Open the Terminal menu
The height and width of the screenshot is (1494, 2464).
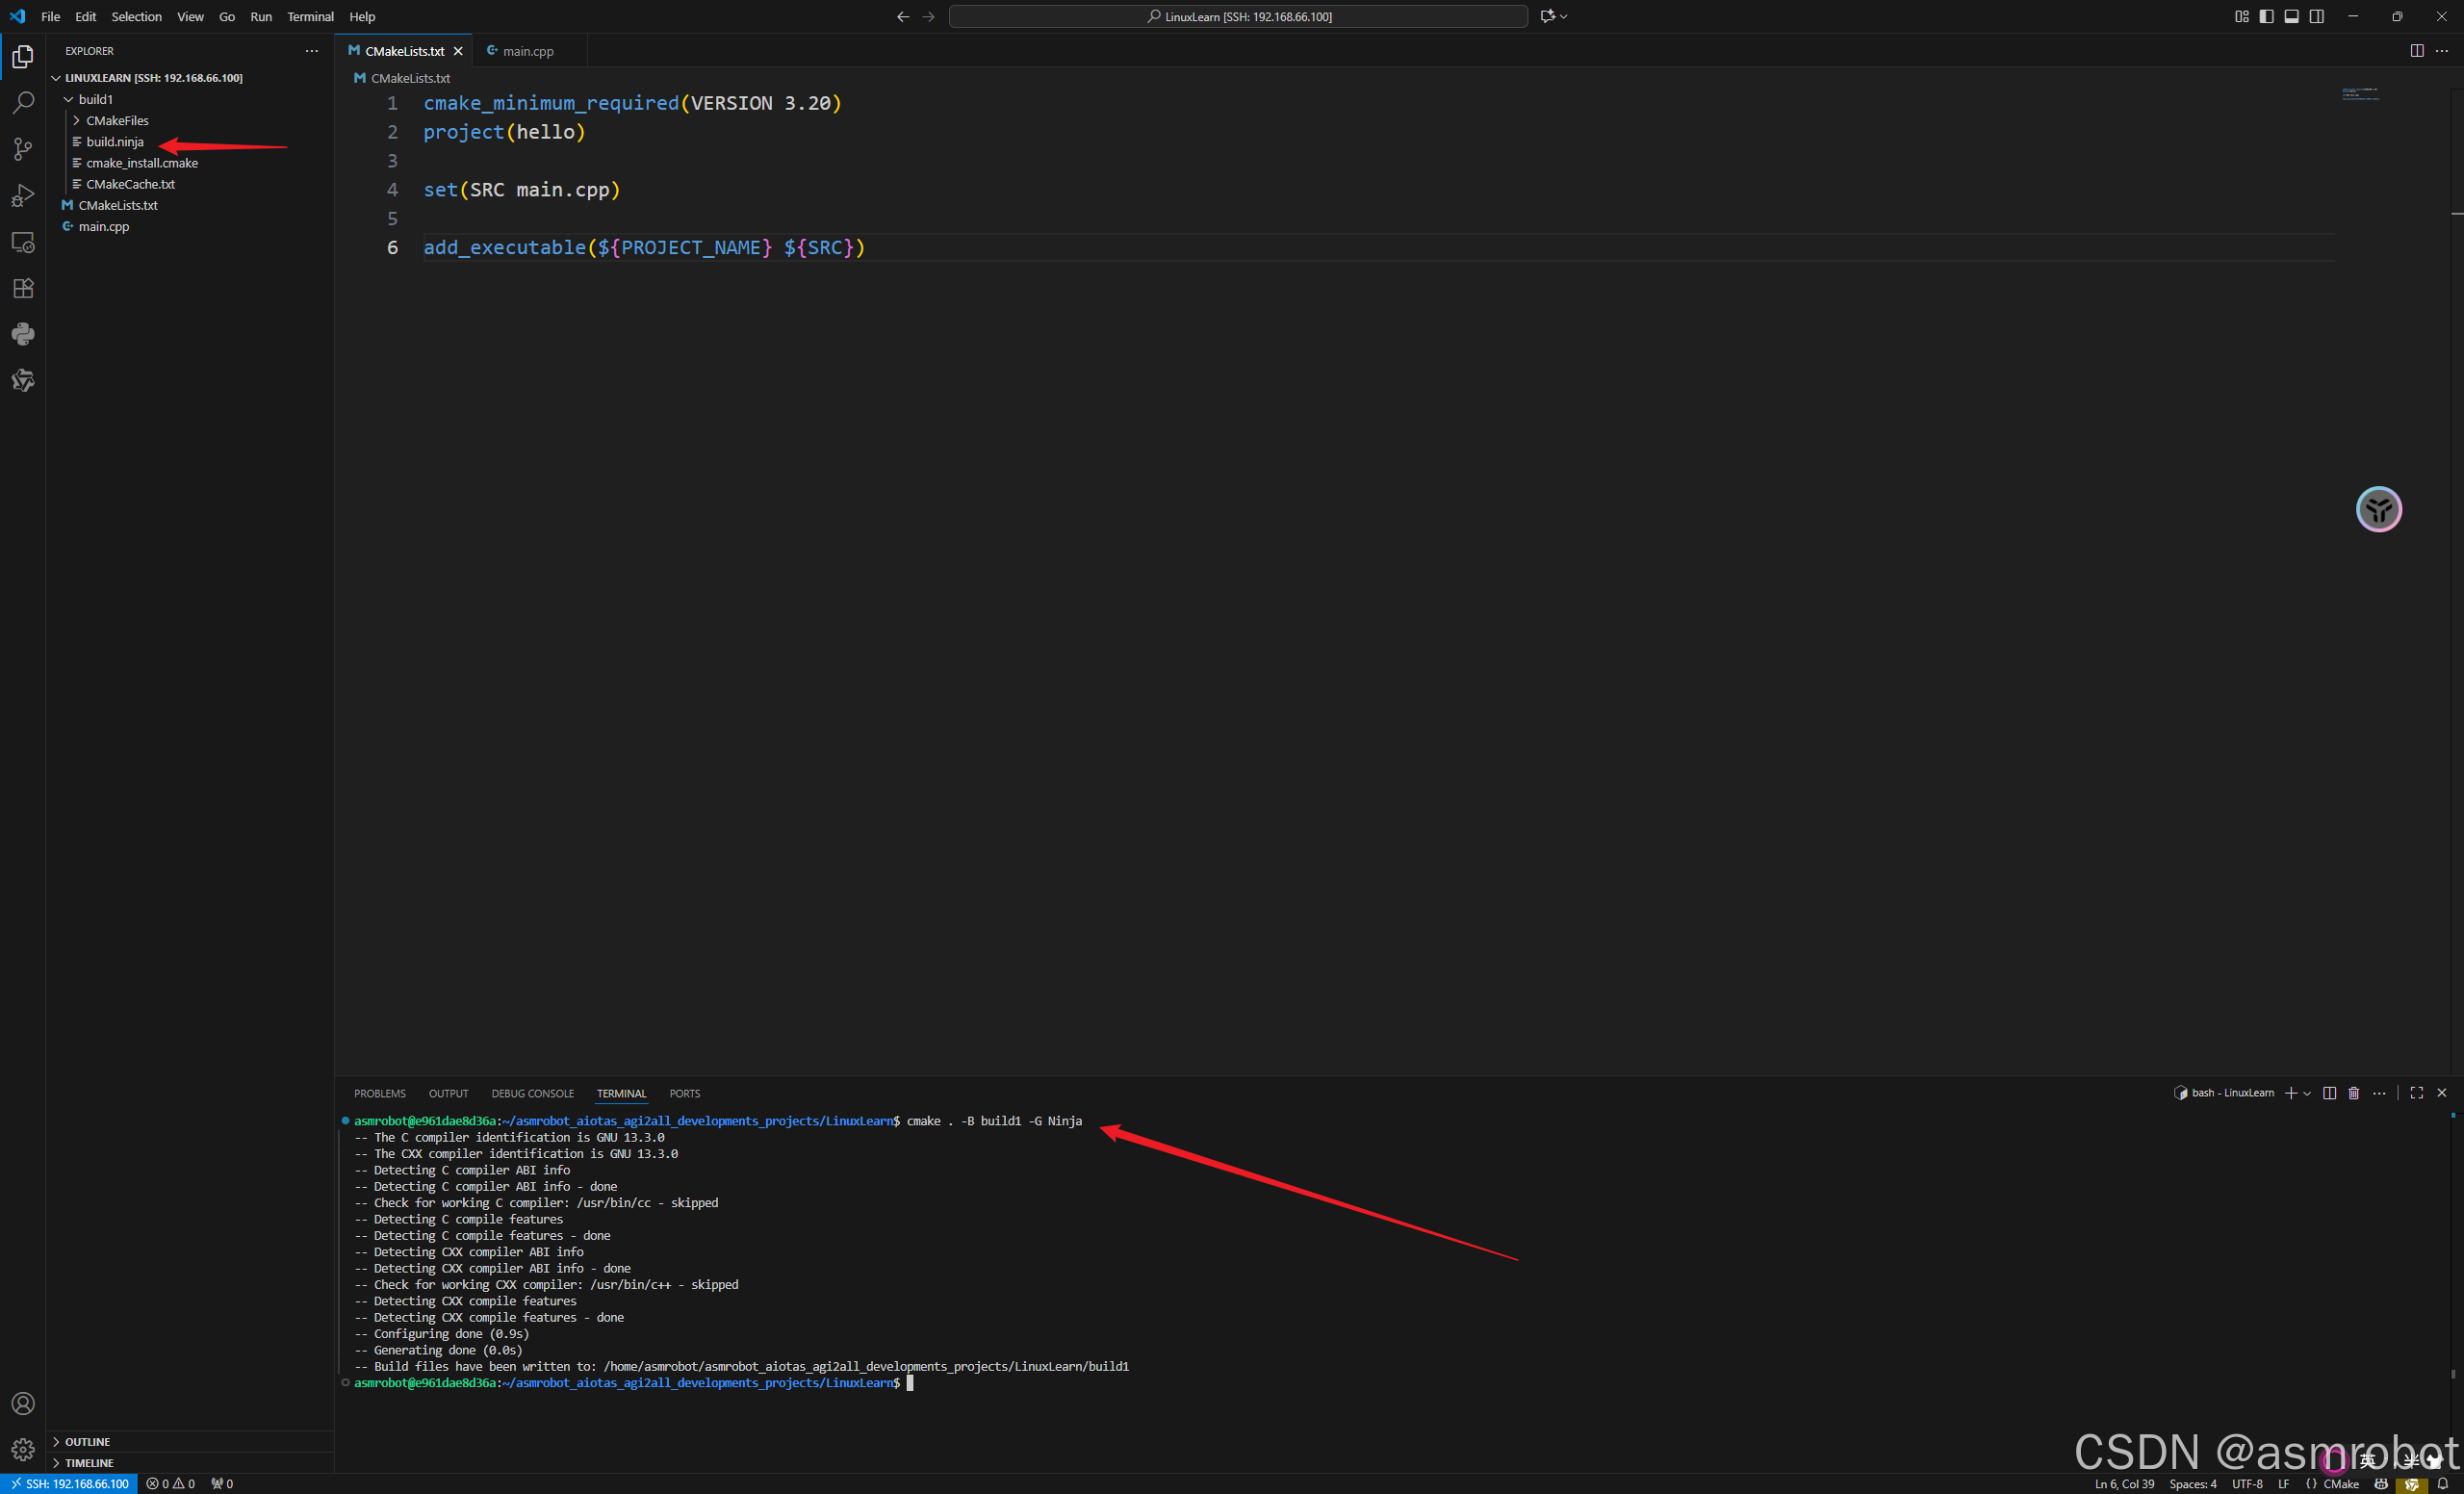pyautogui.click(x=310, y=16)
